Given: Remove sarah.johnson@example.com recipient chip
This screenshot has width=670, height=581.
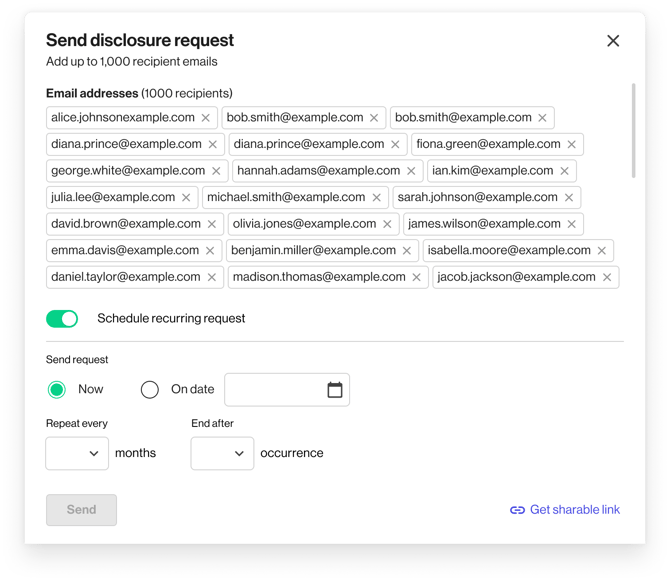Looking at the screenshot, I should click(569, 198).
